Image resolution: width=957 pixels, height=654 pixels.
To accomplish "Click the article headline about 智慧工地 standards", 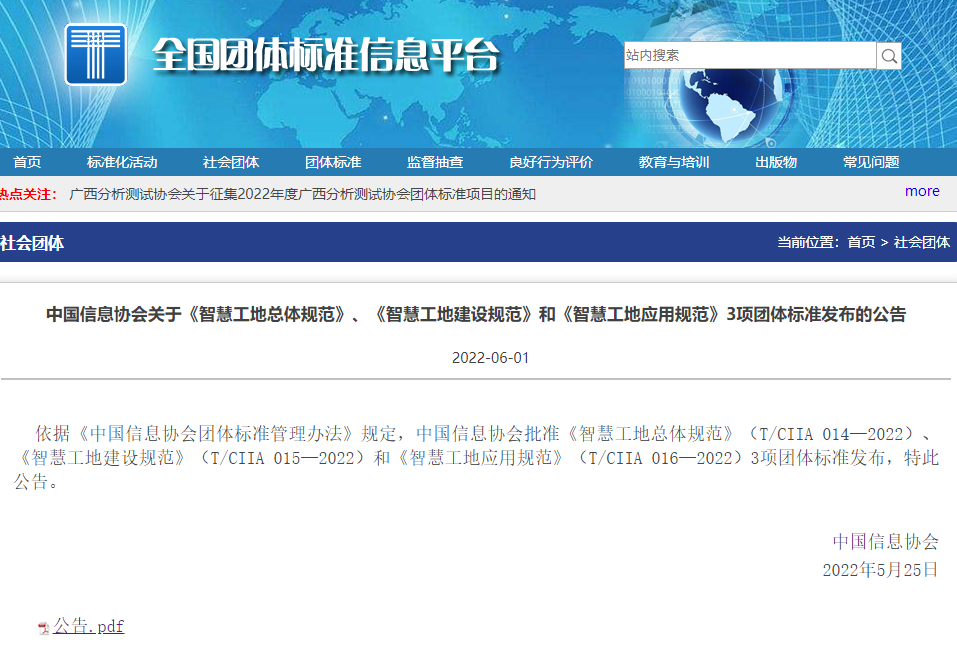I will click(x=476, y=314).
